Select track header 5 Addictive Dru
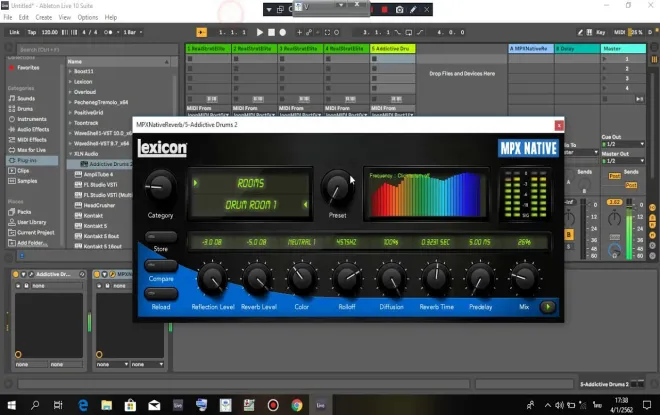Screen dimensions: 660x415 point(393,49)
